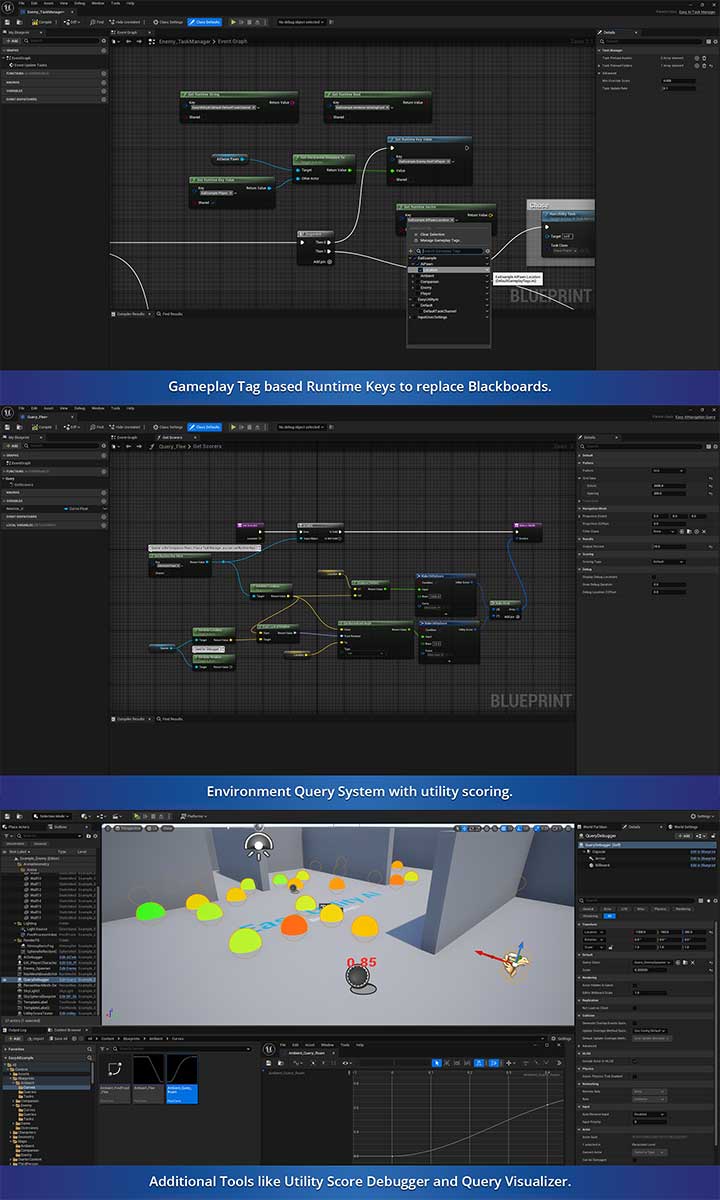Click the green Play button in Enemy_TaskManager toolbar
The image size is (720, 1200).
tap(234, 21)
